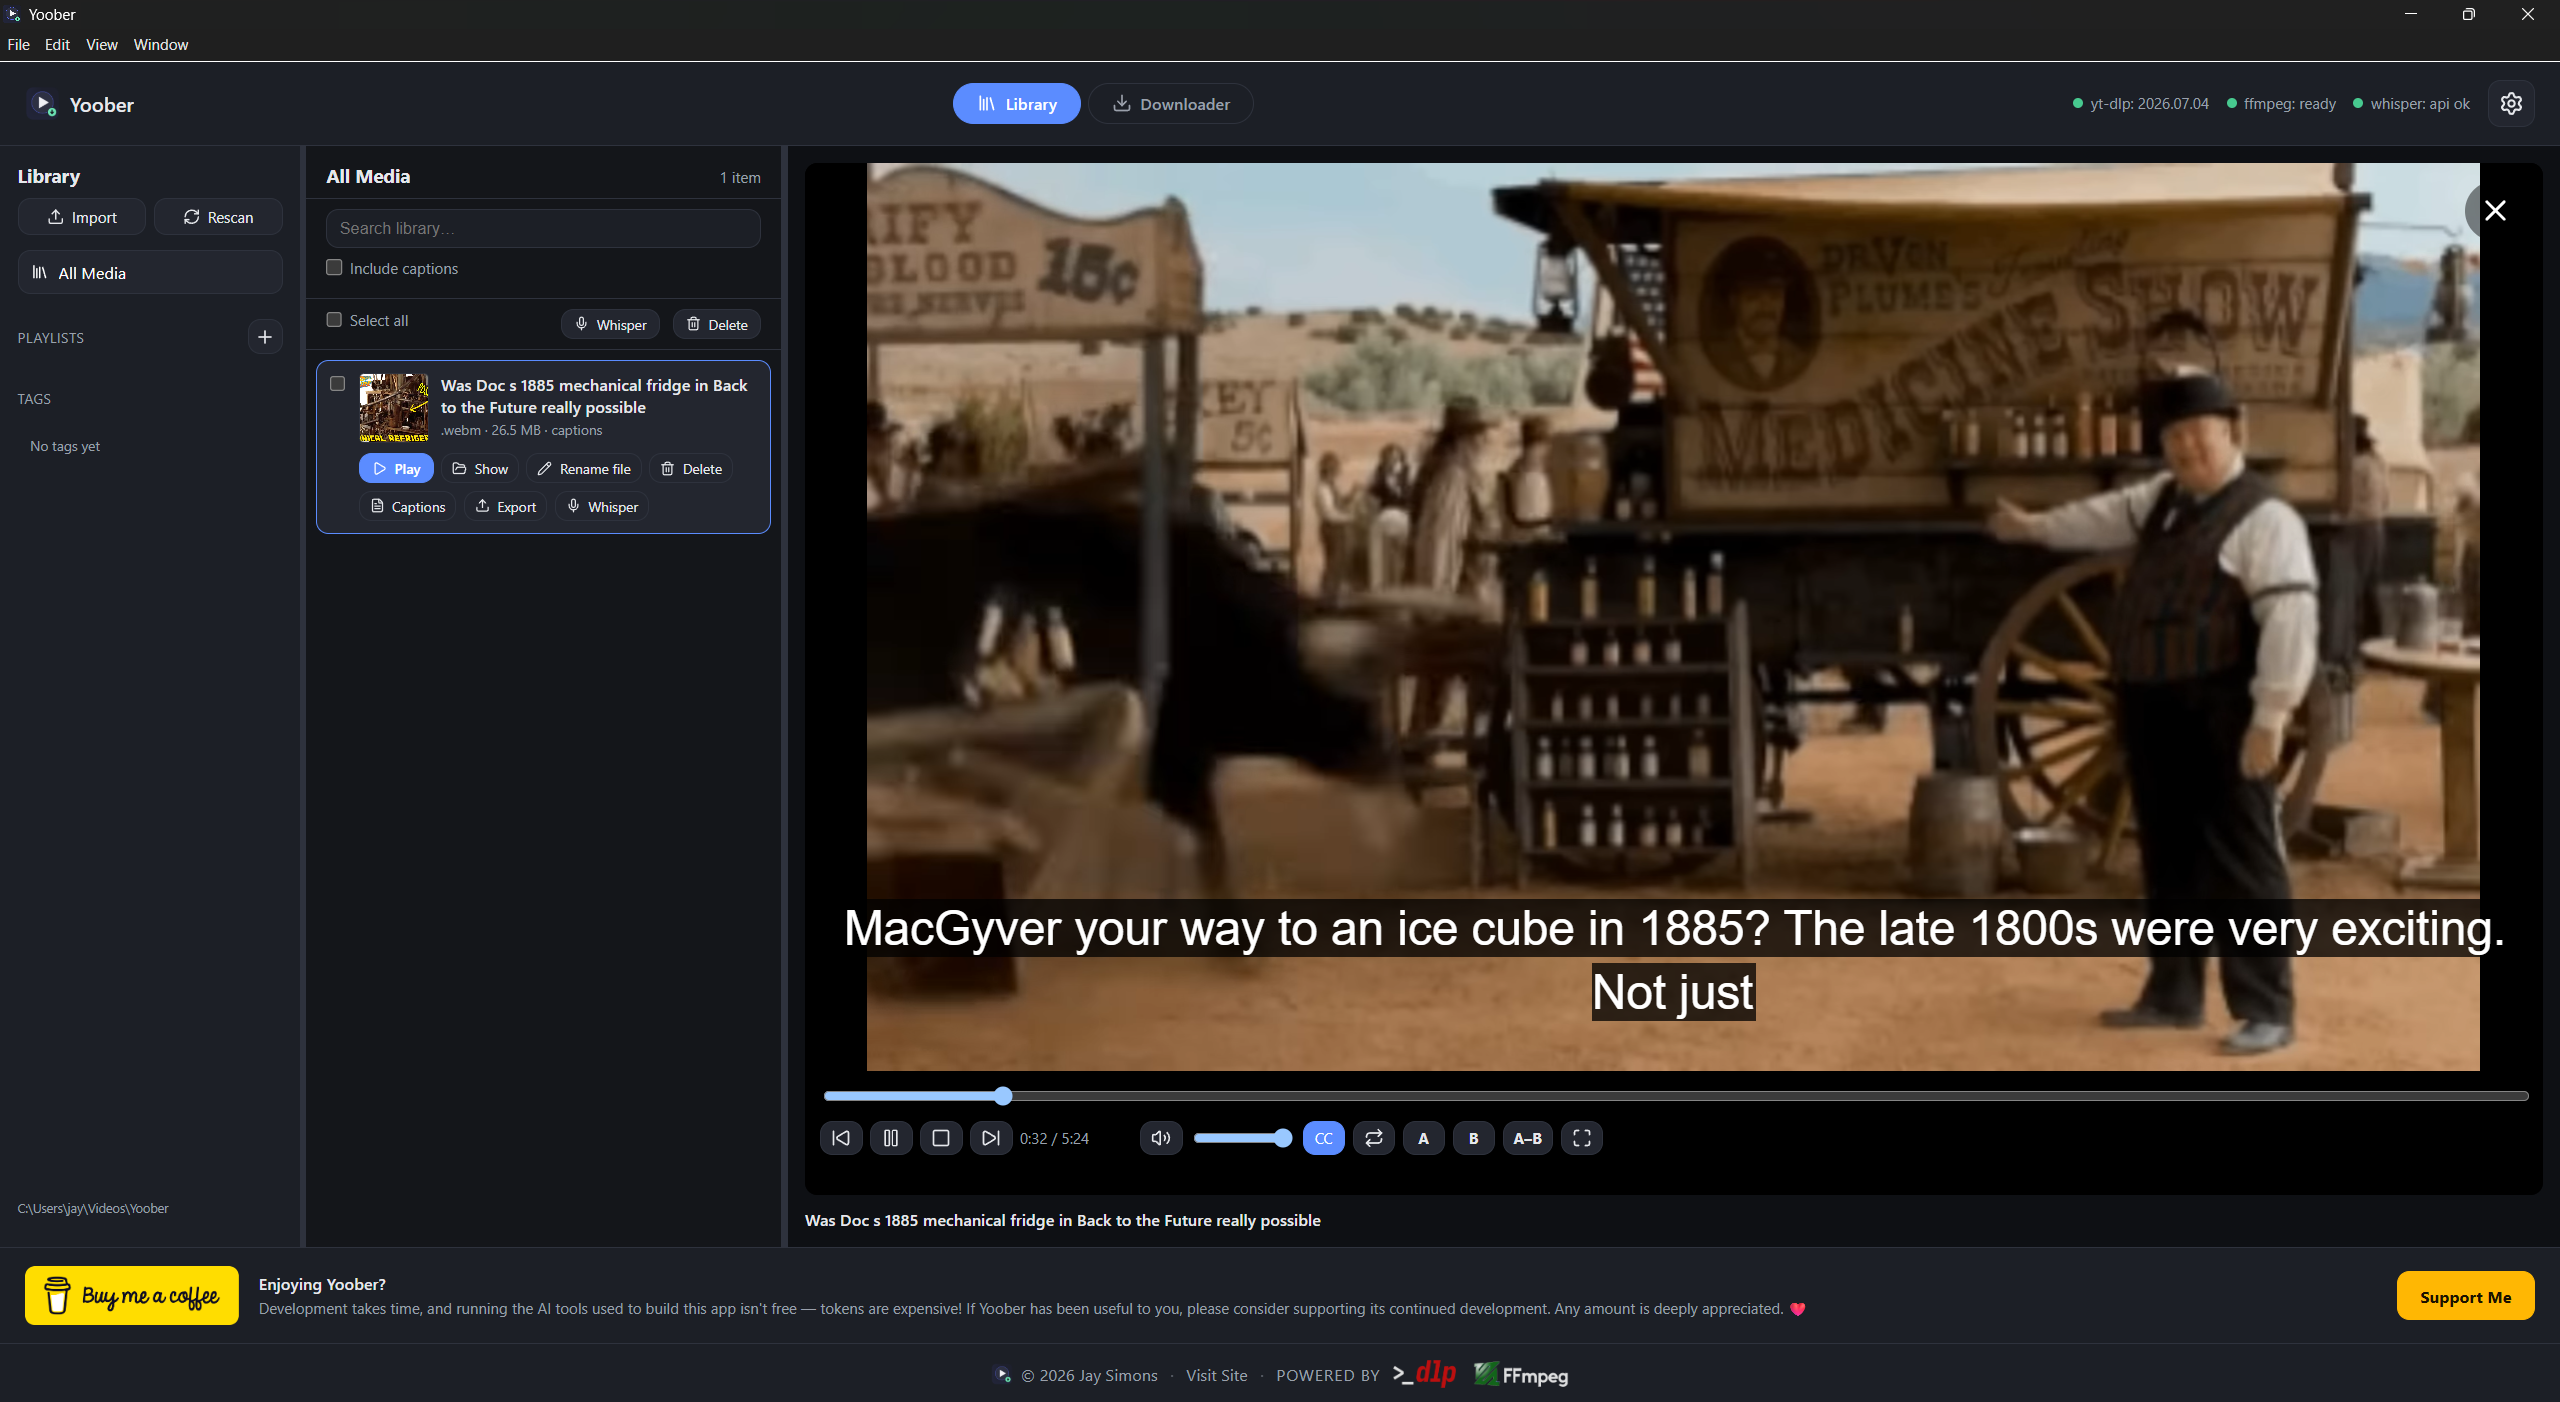
Task: Click the video seek progress bar
Action: pos(1676,1096)
